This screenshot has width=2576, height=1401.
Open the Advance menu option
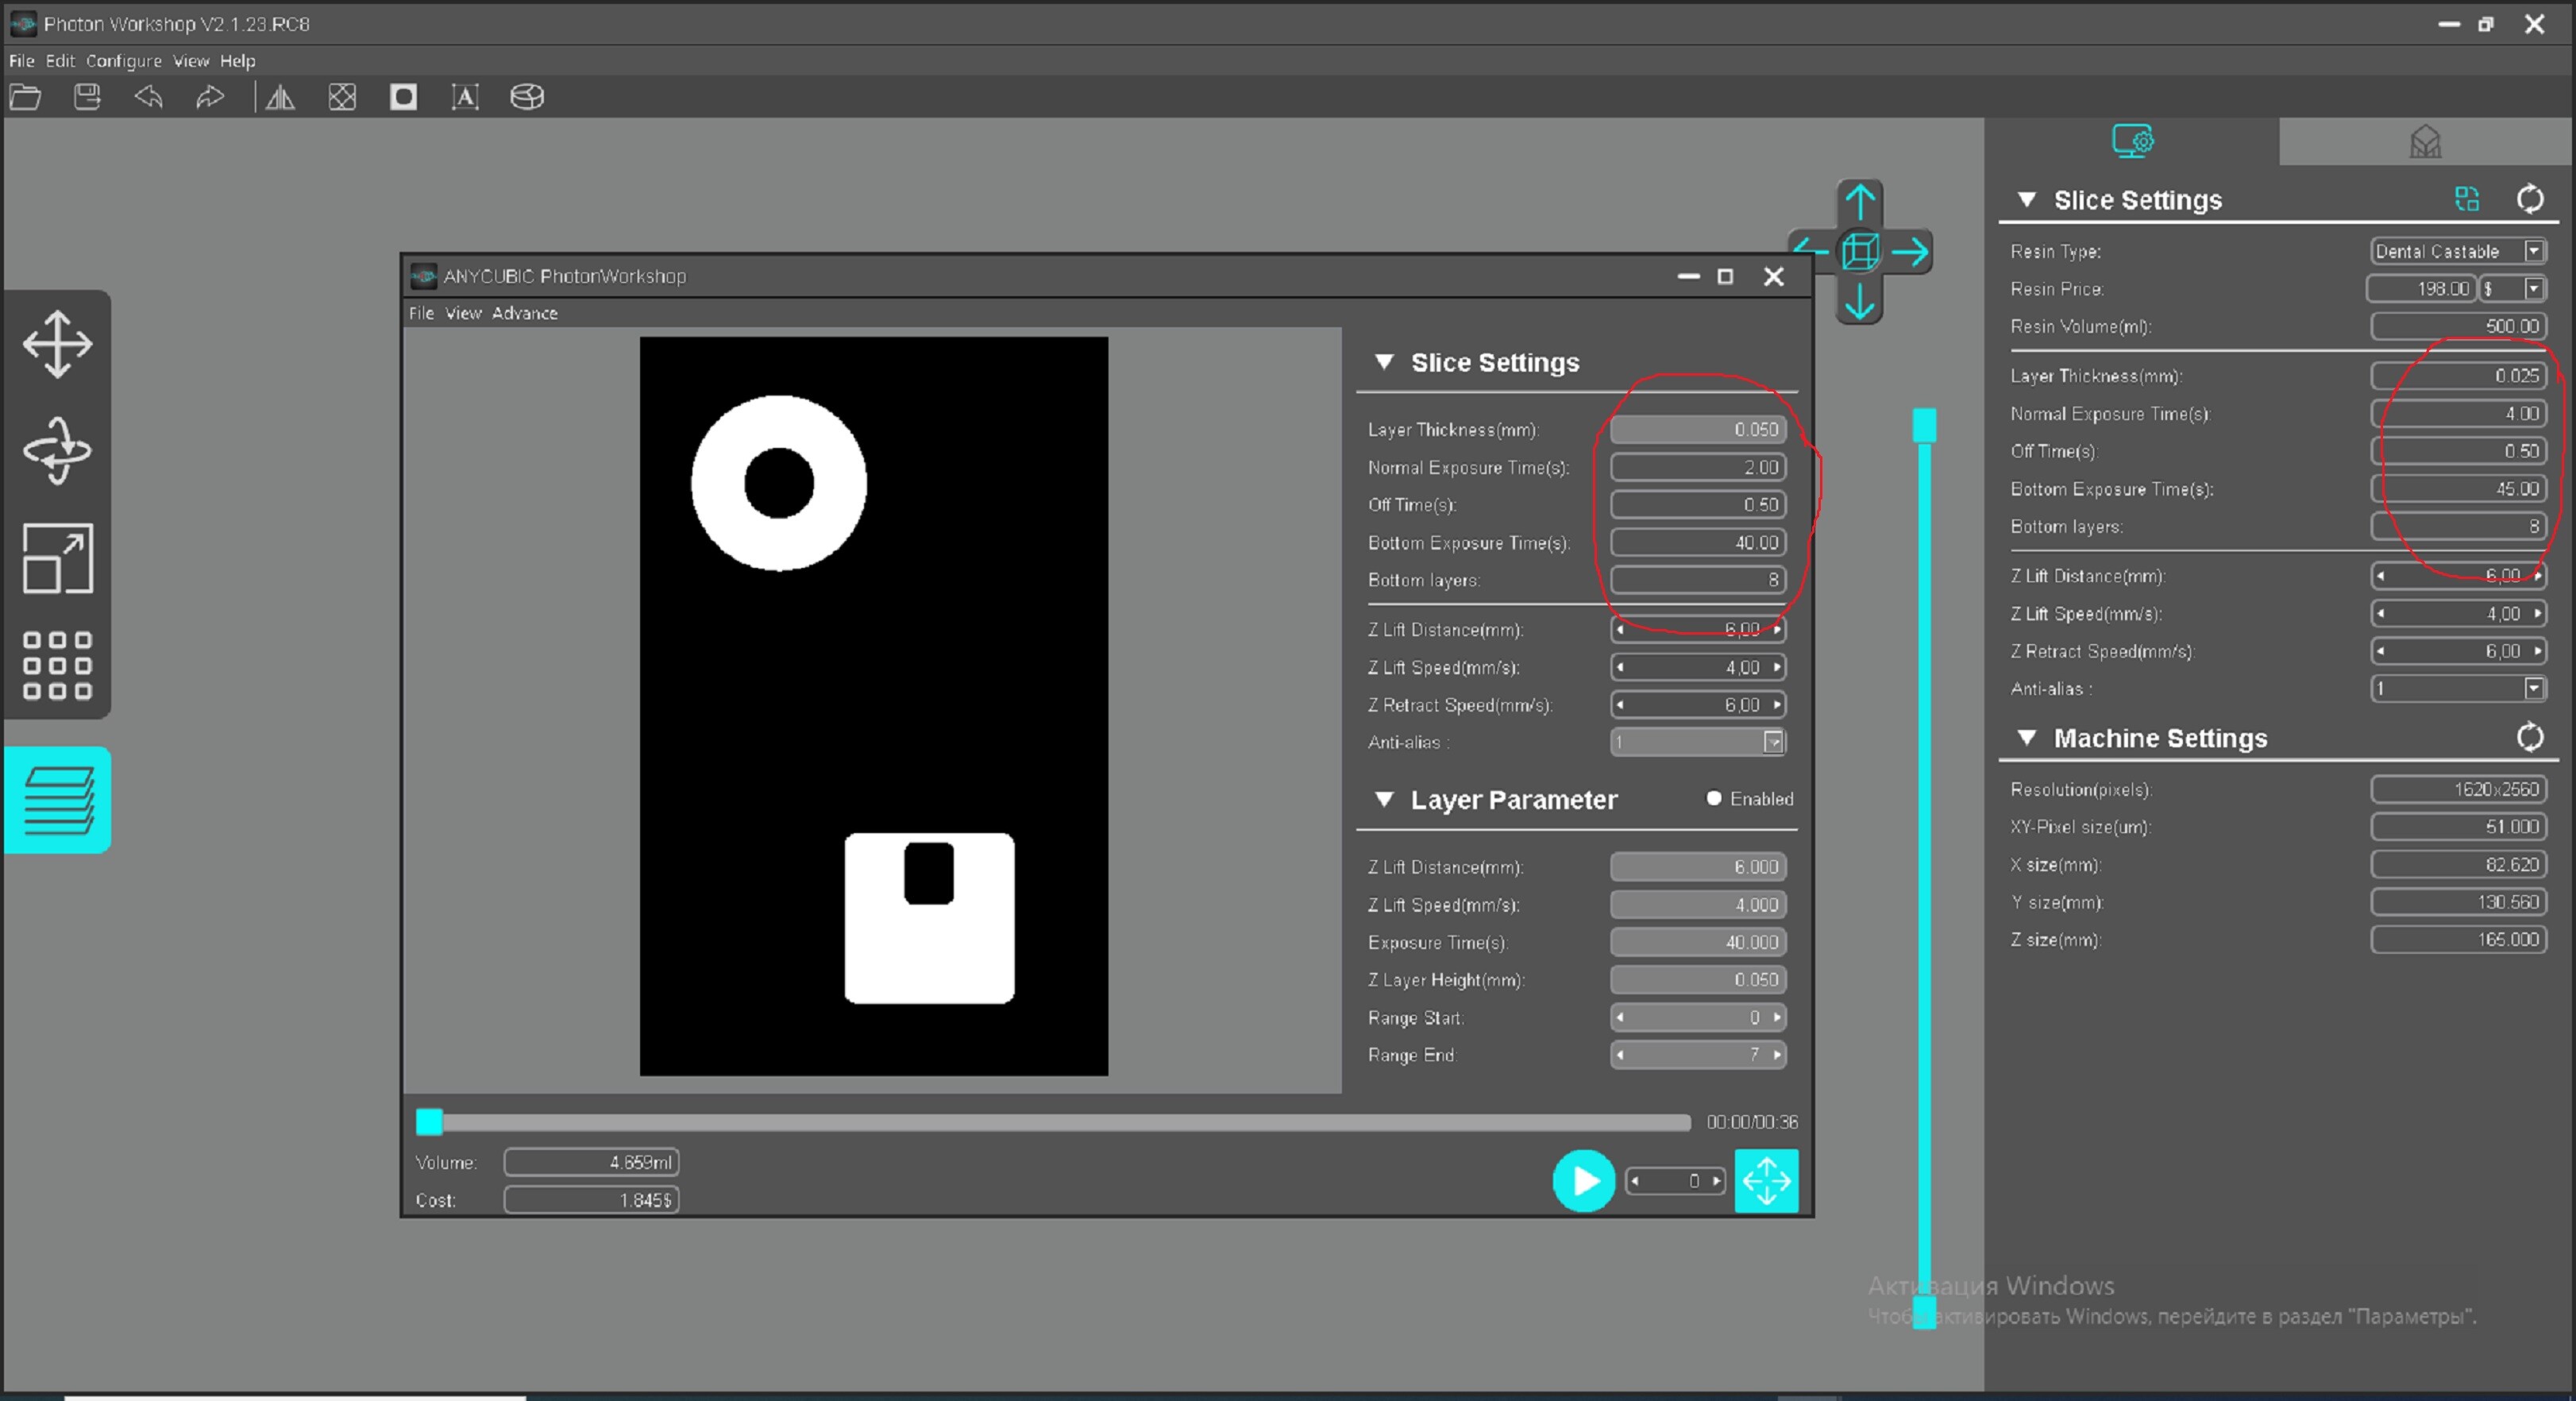pos(523,312)
